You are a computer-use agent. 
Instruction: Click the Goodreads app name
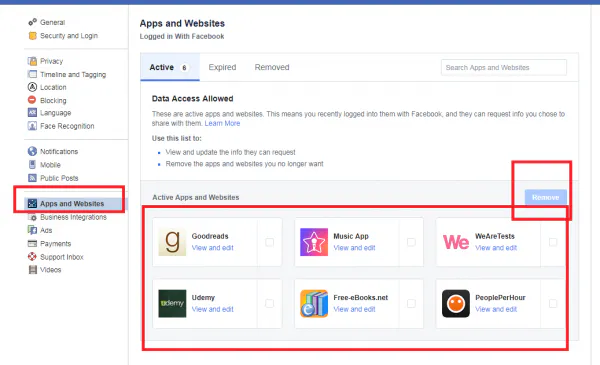pos(210,236)
